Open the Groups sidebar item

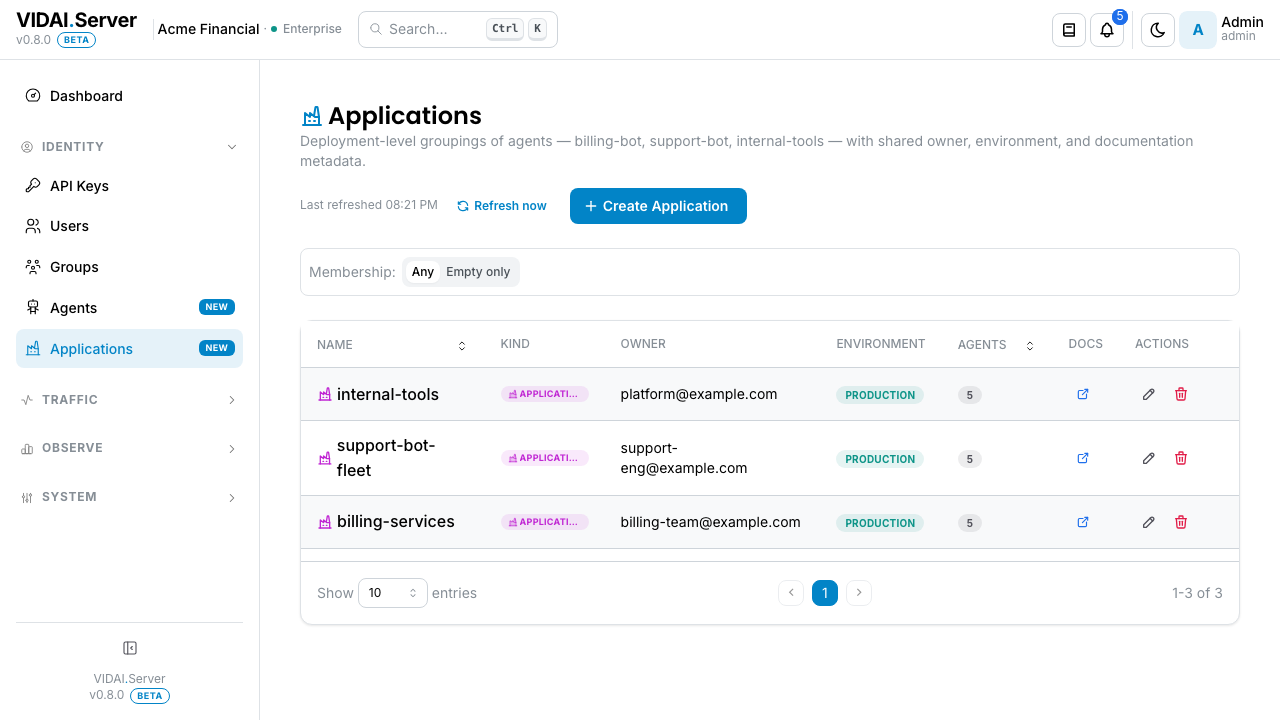point(130,267)
